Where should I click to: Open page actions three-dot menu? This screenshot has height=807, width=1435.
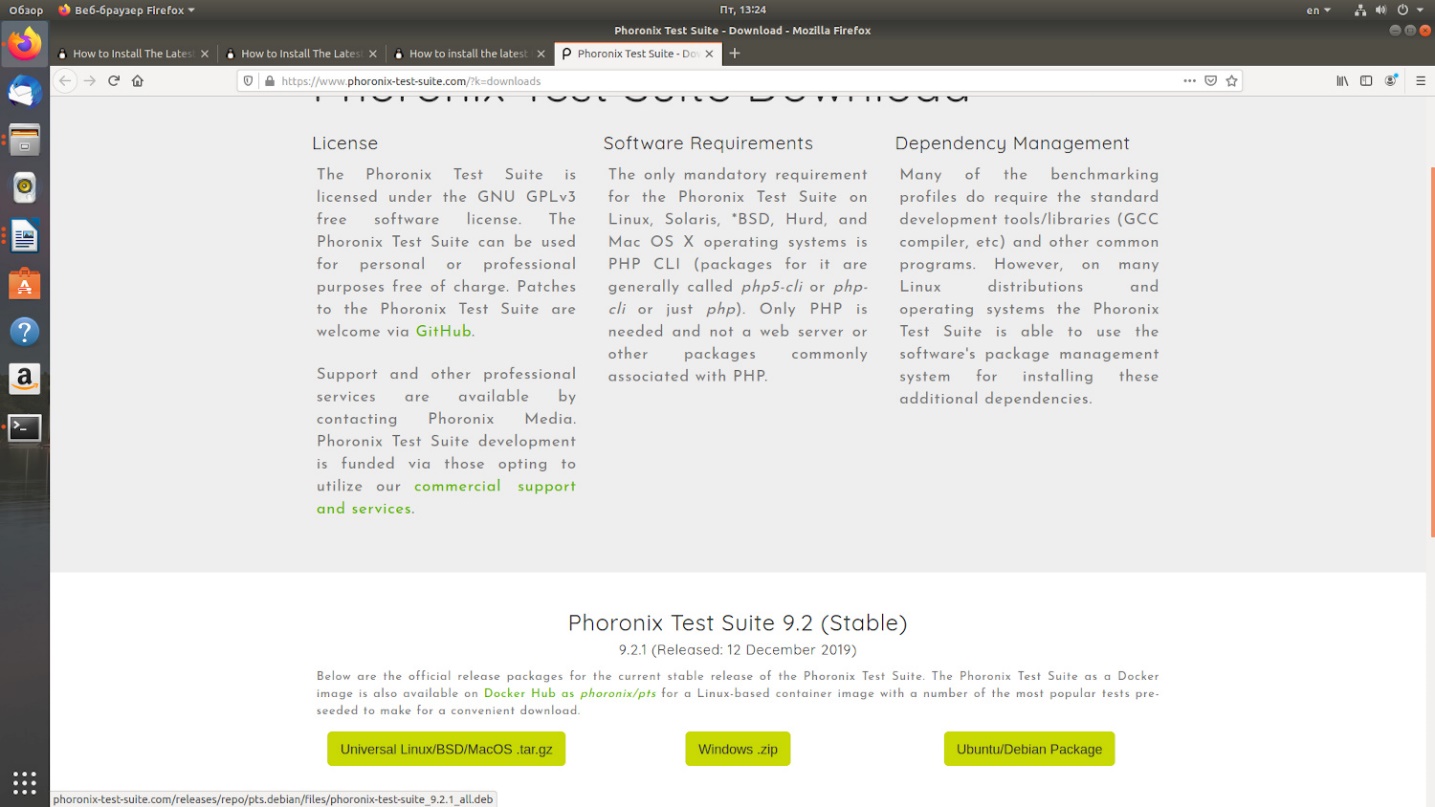pos(1189,81)
